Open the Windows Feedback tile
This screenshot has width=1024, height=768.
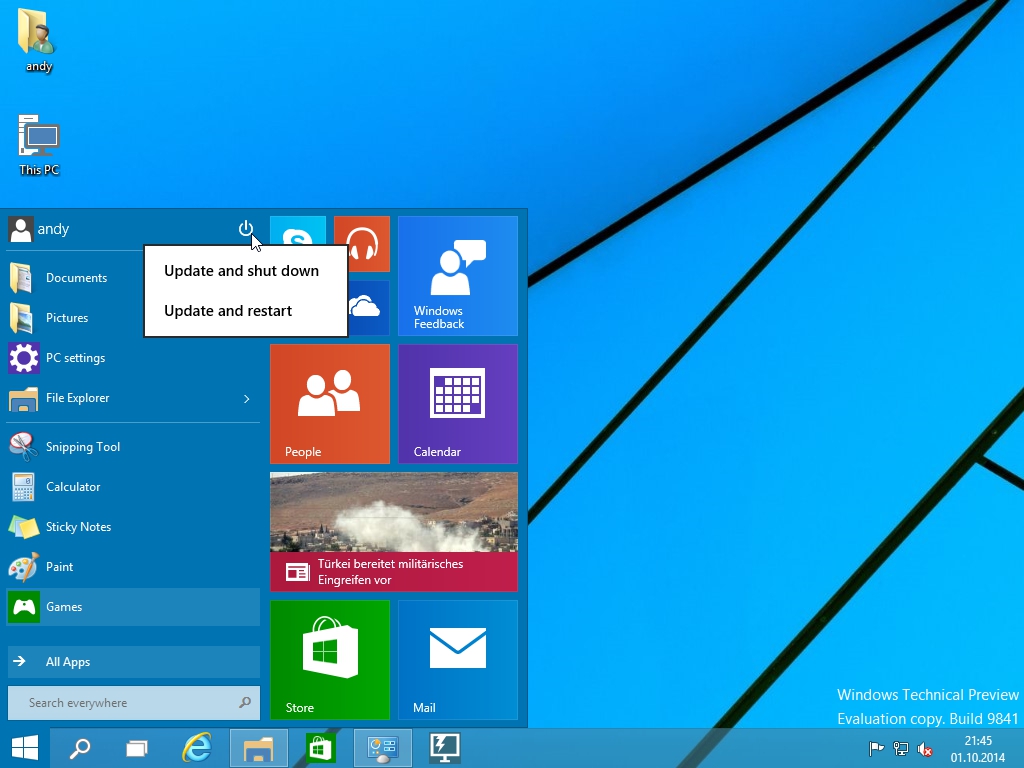[x=458, y=276]
